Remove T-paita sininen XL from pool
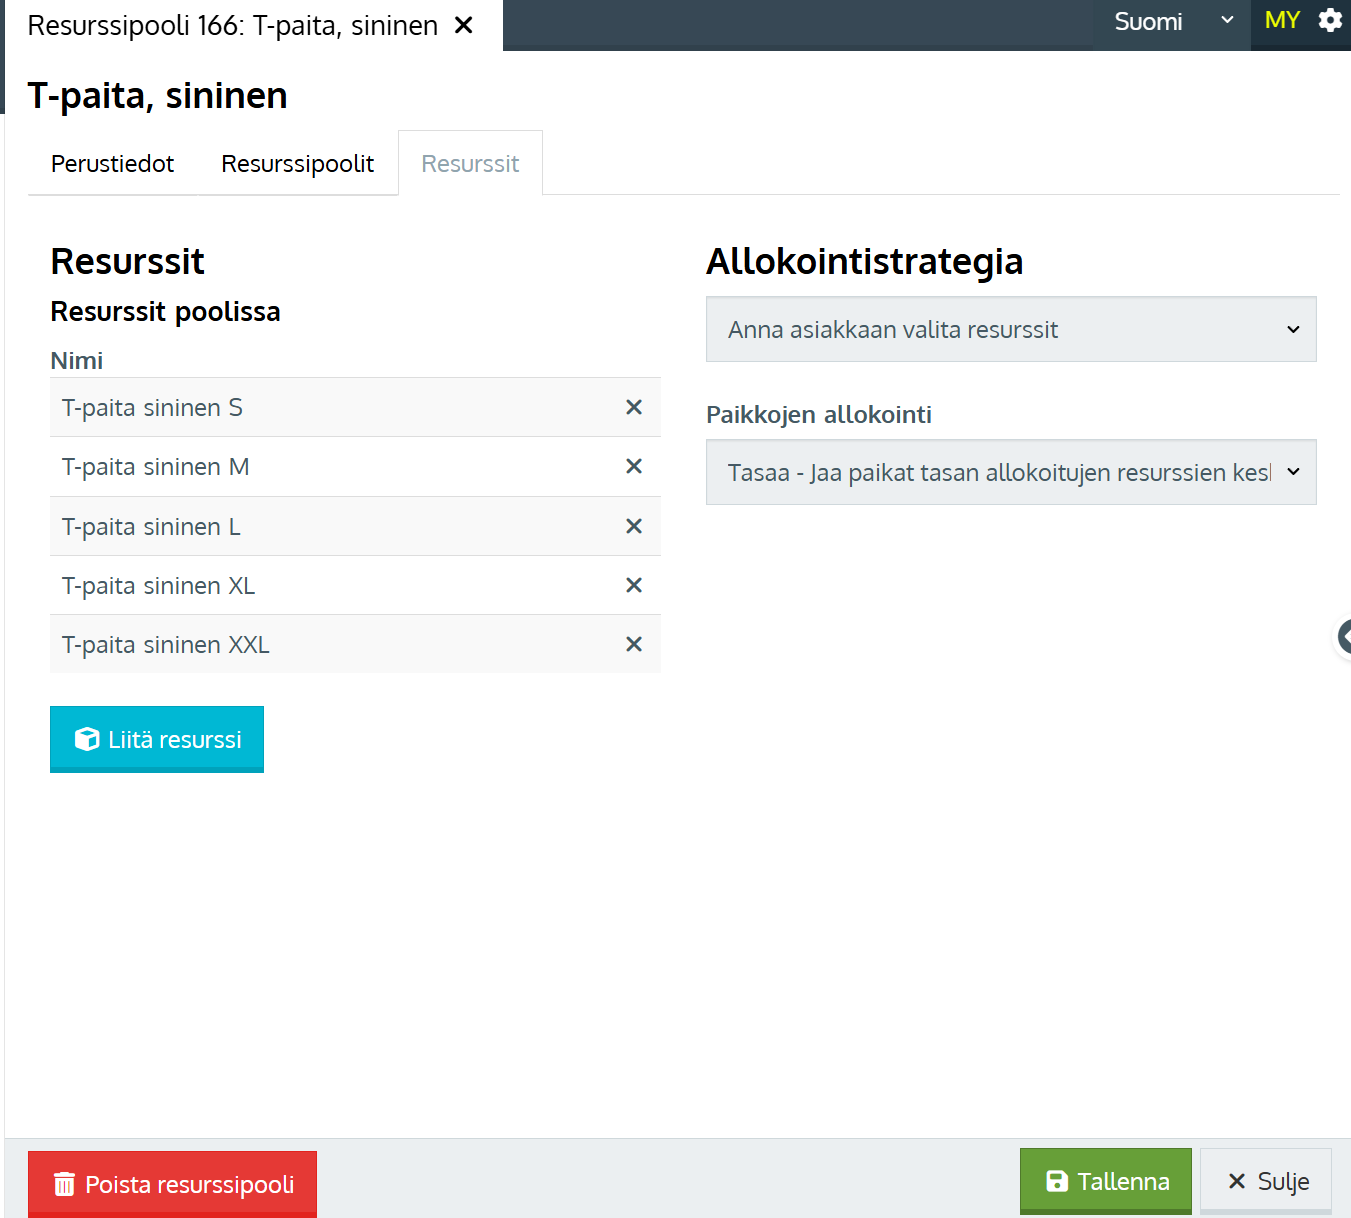The image size is (1351, 1218). (x=633, y=585)
